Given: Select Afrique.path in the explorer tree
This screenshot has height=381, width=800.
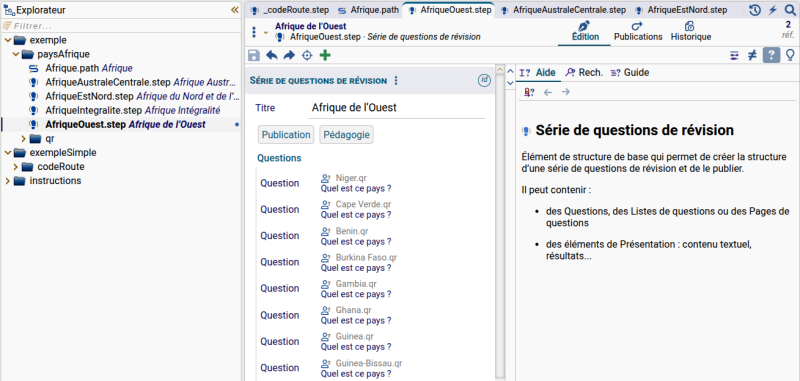Looking at the screenshot, I should 89,68.
